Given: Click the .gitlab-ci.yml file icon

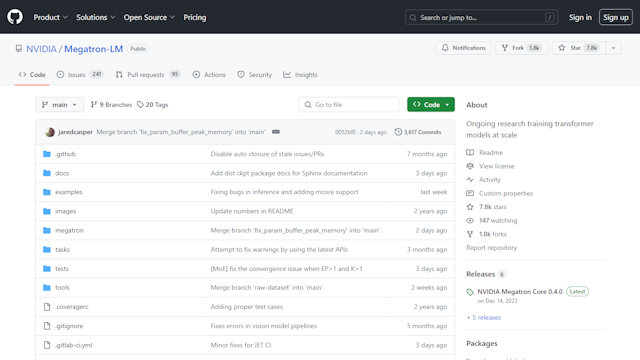Looking at the screenshot, I should click(x=47, y=345).
